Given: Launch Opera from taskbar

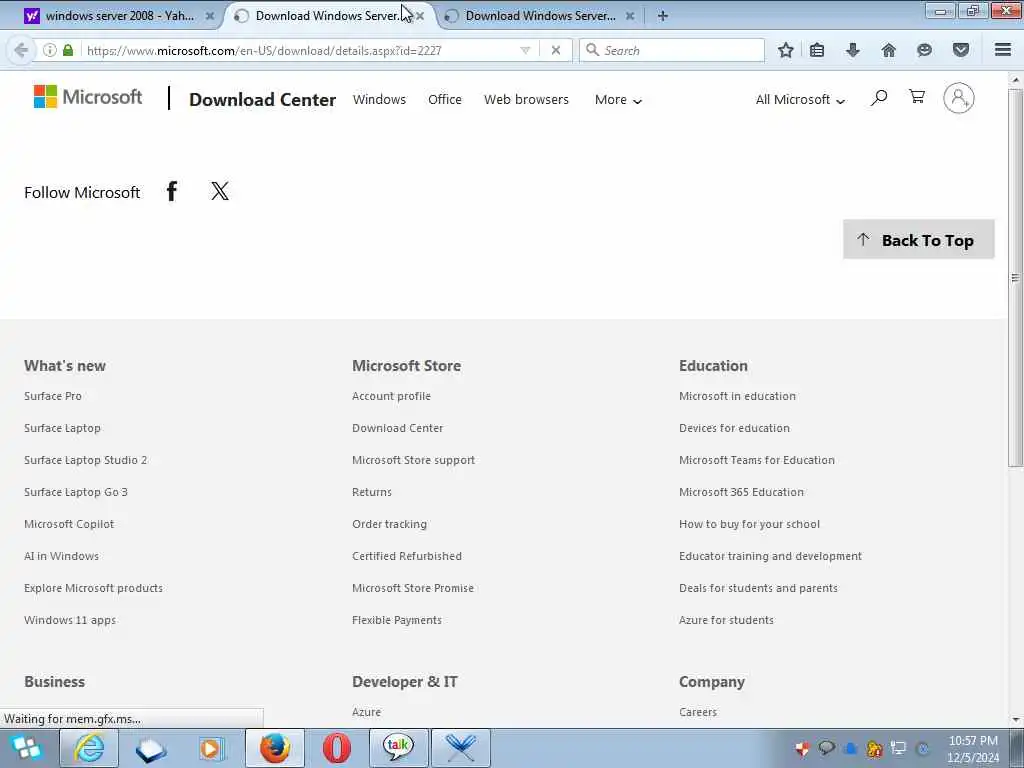Looking at the screenshot, I should tap(337, 748).
